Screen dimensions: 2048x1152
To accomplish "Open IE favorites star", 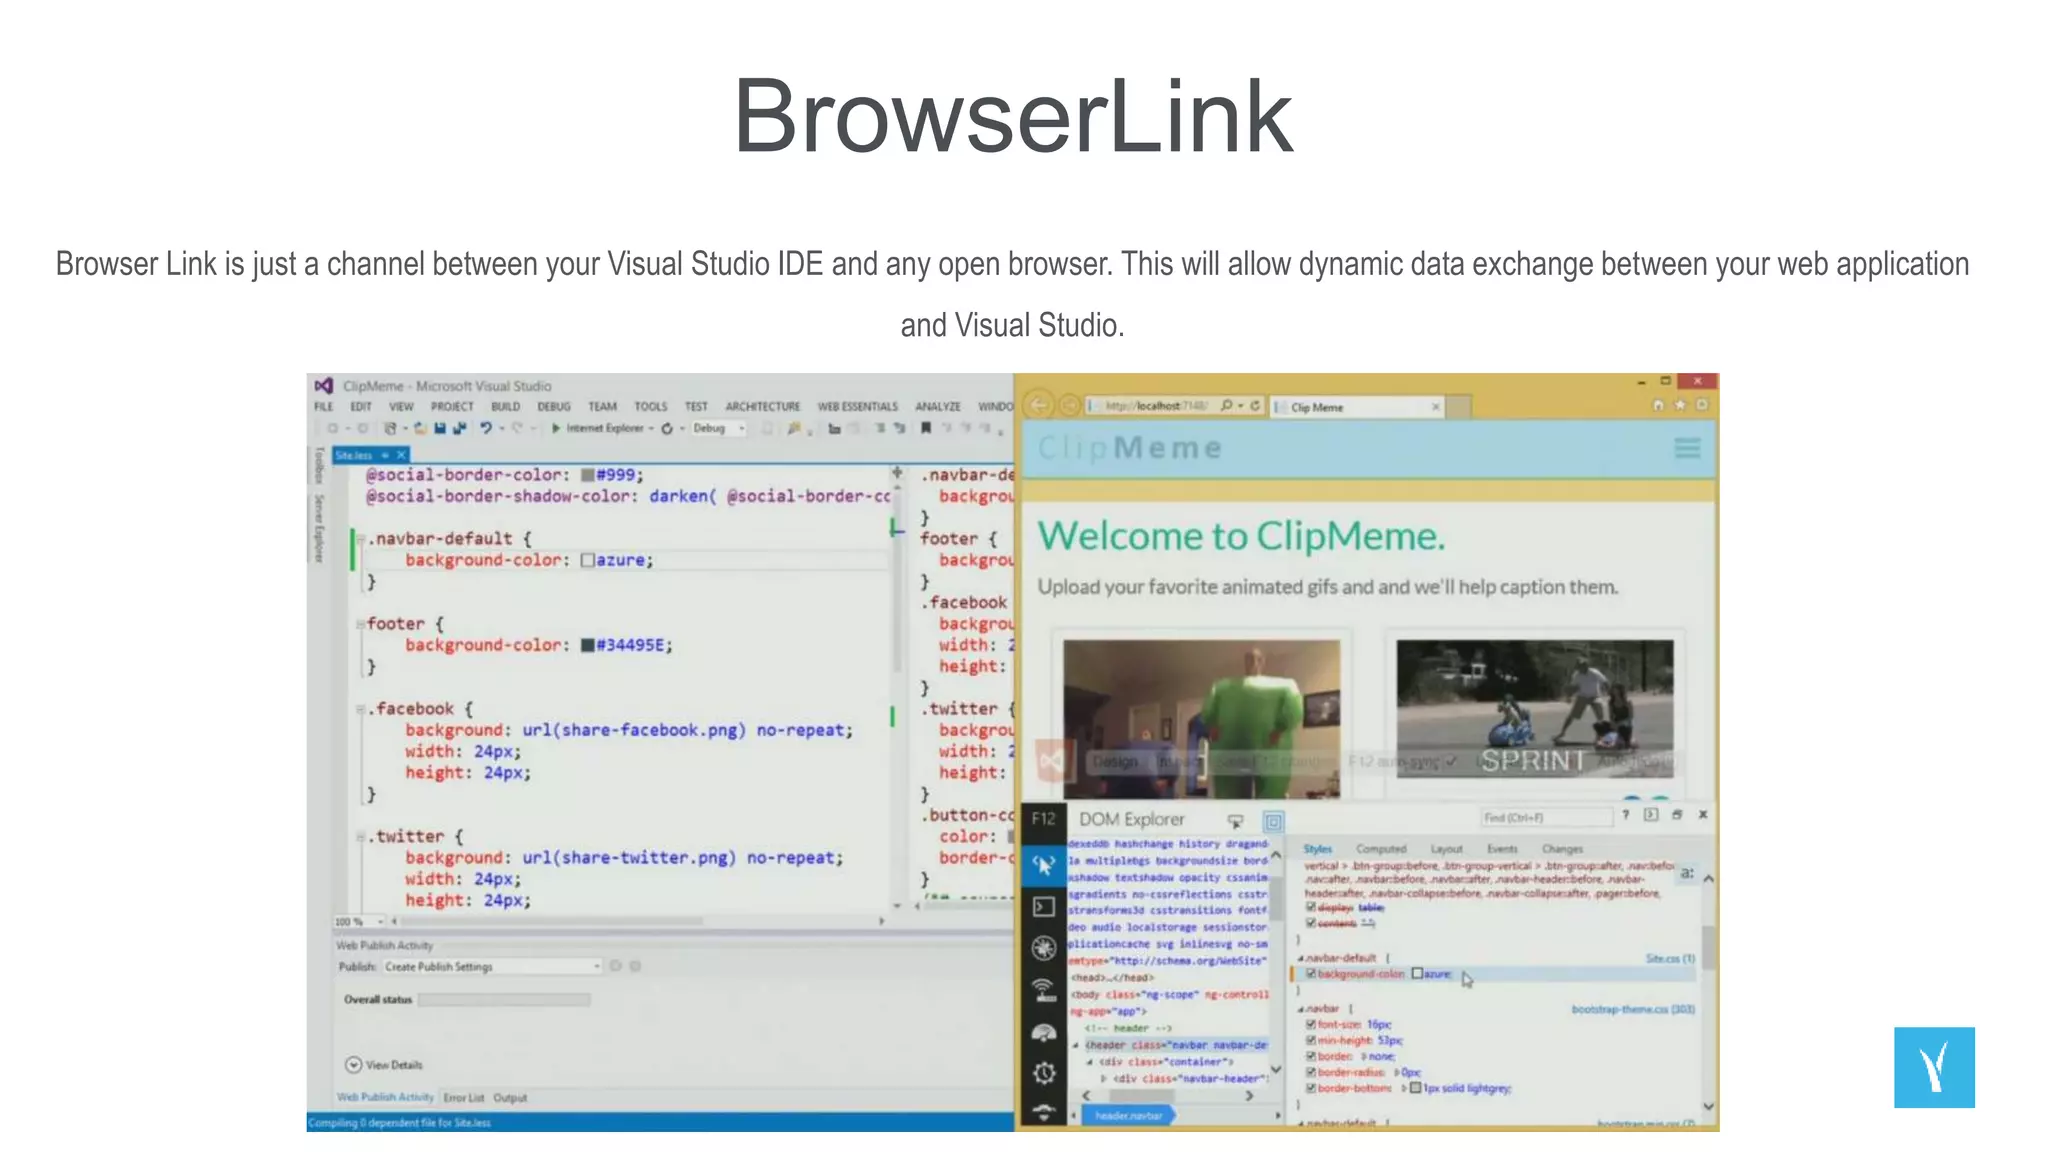I will coord(1680,405).
